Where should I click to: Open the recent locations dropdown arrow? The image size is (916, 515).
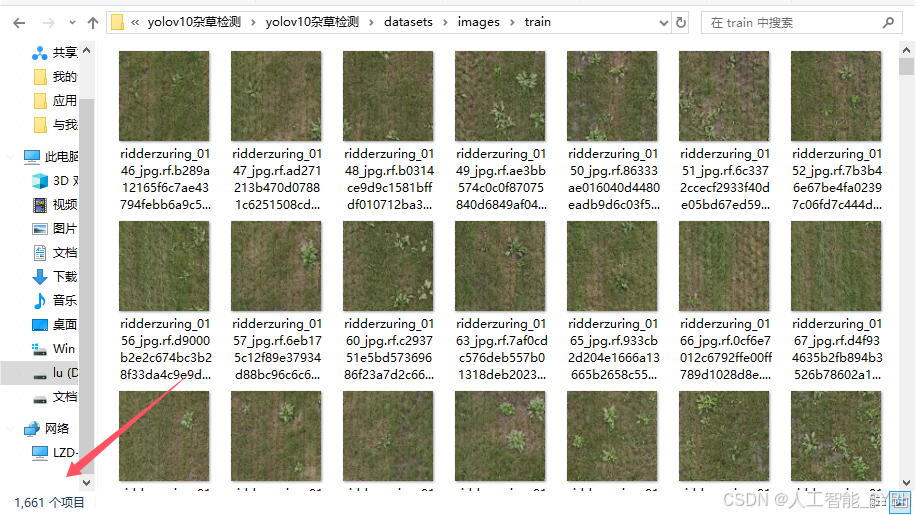point(72,23)
